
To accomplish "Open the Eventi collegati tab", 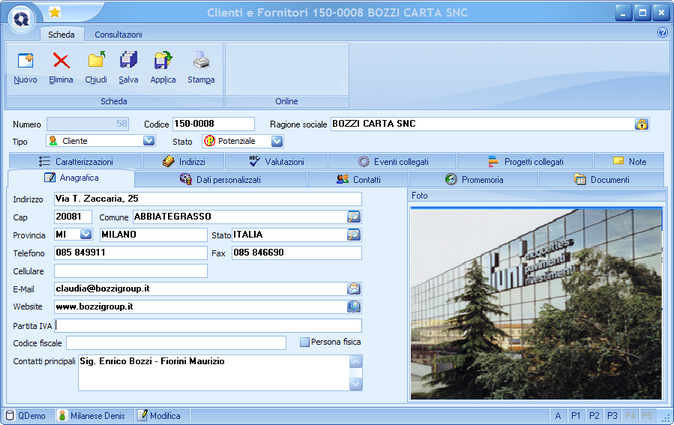I will [x=393, y=162].
